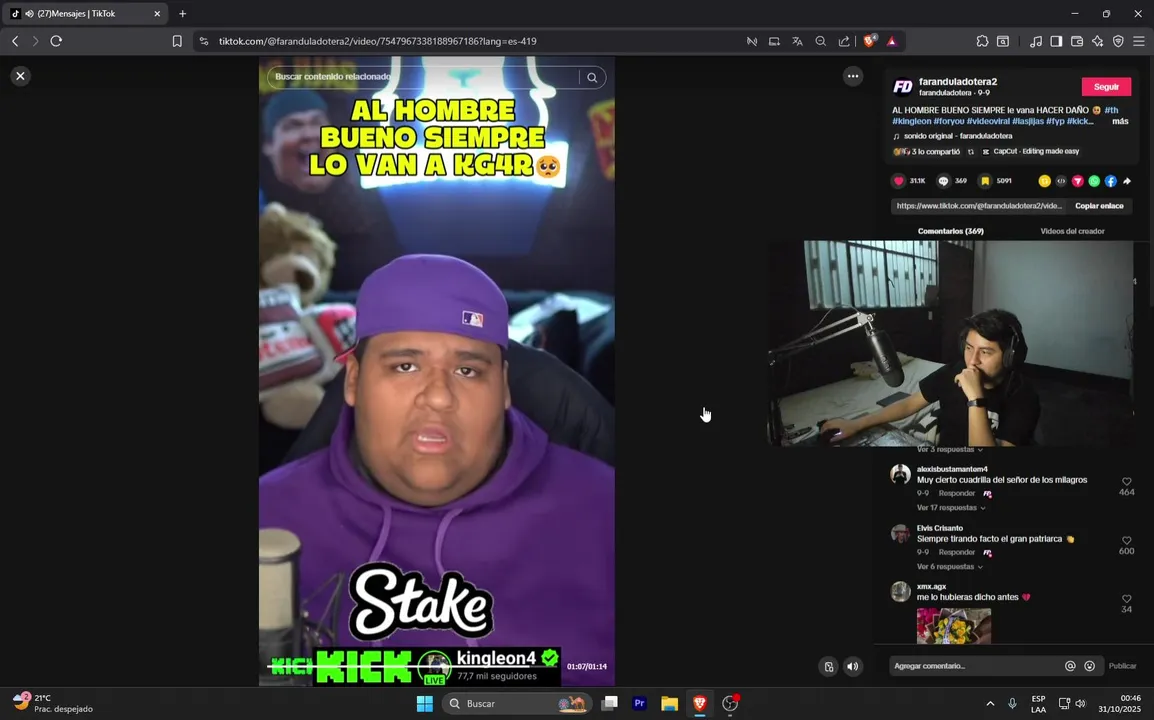Expand 'Ver 3 respuestas' replies

click(949, 449)
